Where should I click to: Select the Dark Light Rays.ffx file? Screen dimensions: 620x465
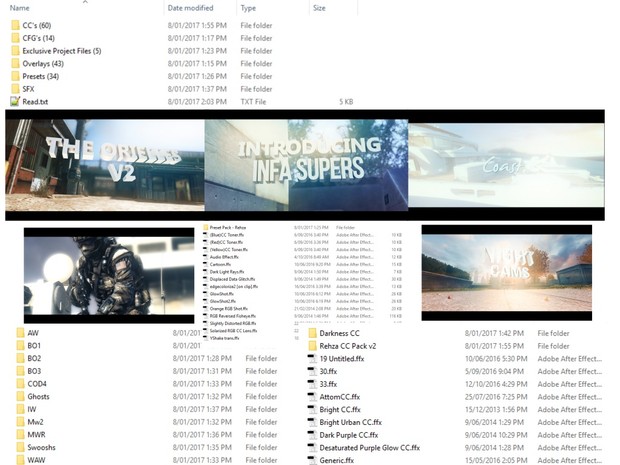click(x=227, y=272)
